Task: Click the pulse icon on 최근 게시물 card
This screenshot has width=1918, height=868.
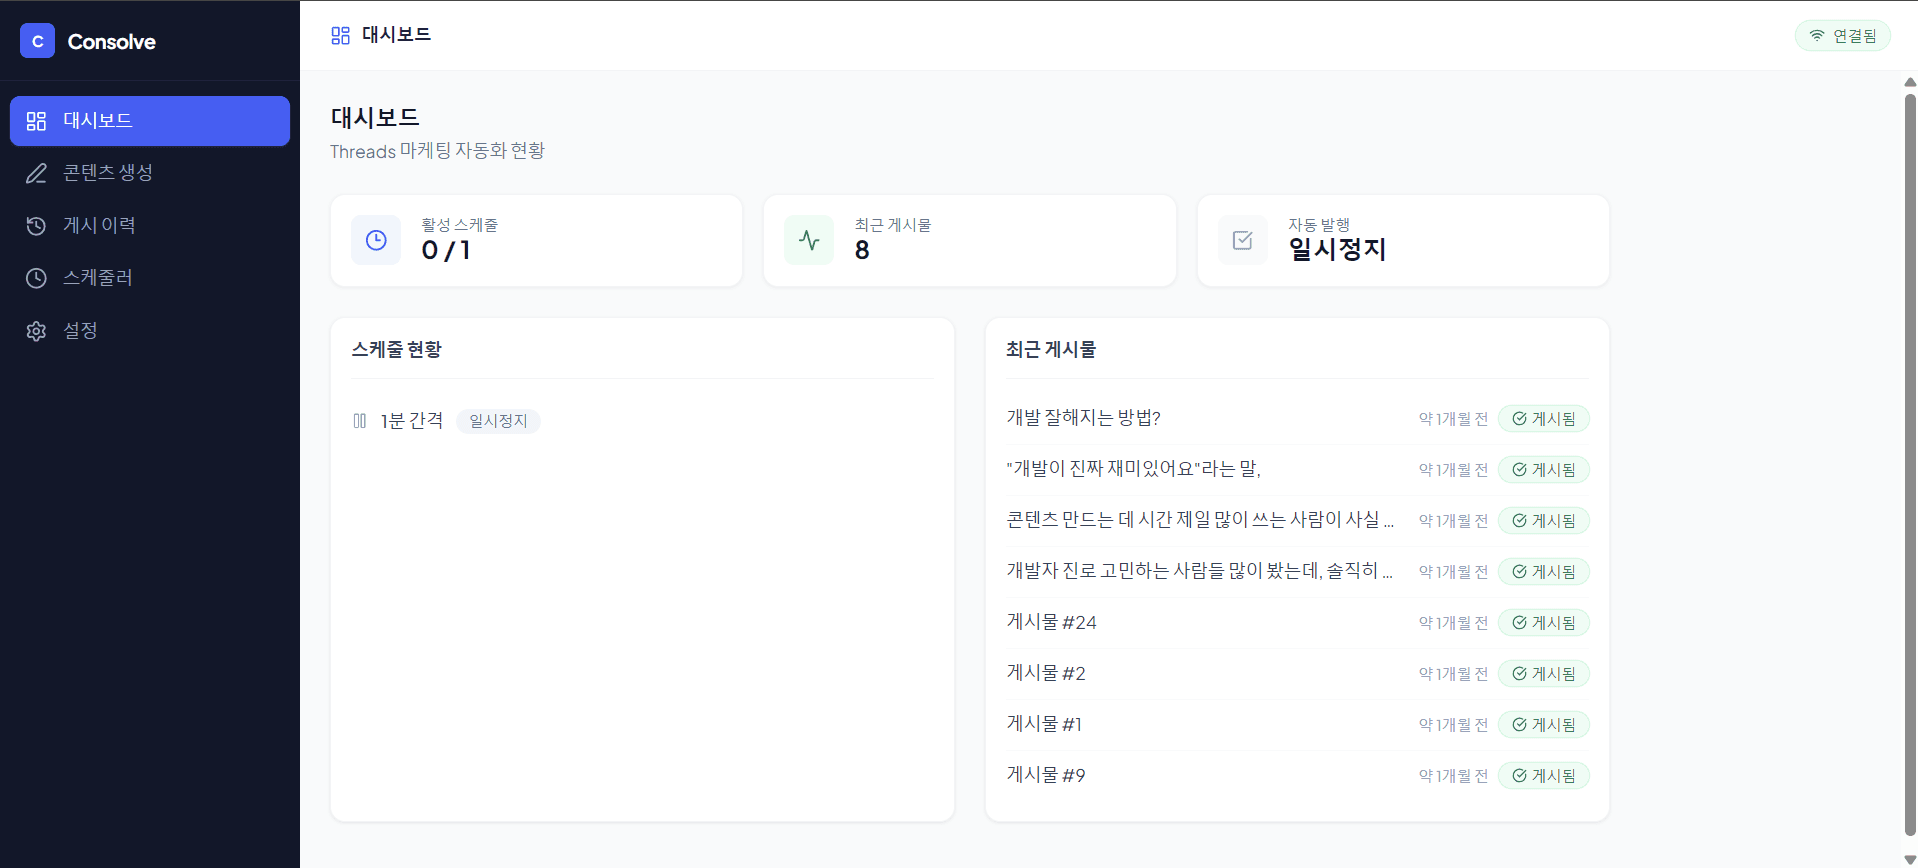Action: (808, 240)
